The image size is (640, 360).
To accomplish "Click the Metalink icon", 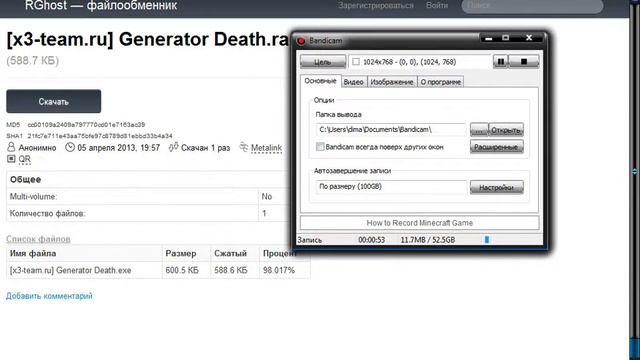I will click(x=244, y=147).
